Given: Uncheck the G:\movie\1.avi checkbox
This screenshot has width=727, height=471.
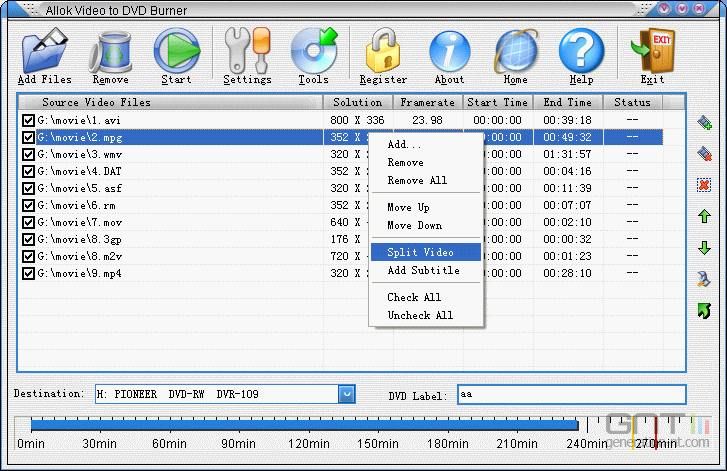Looking at the screenshot, I should pos(28,121).
